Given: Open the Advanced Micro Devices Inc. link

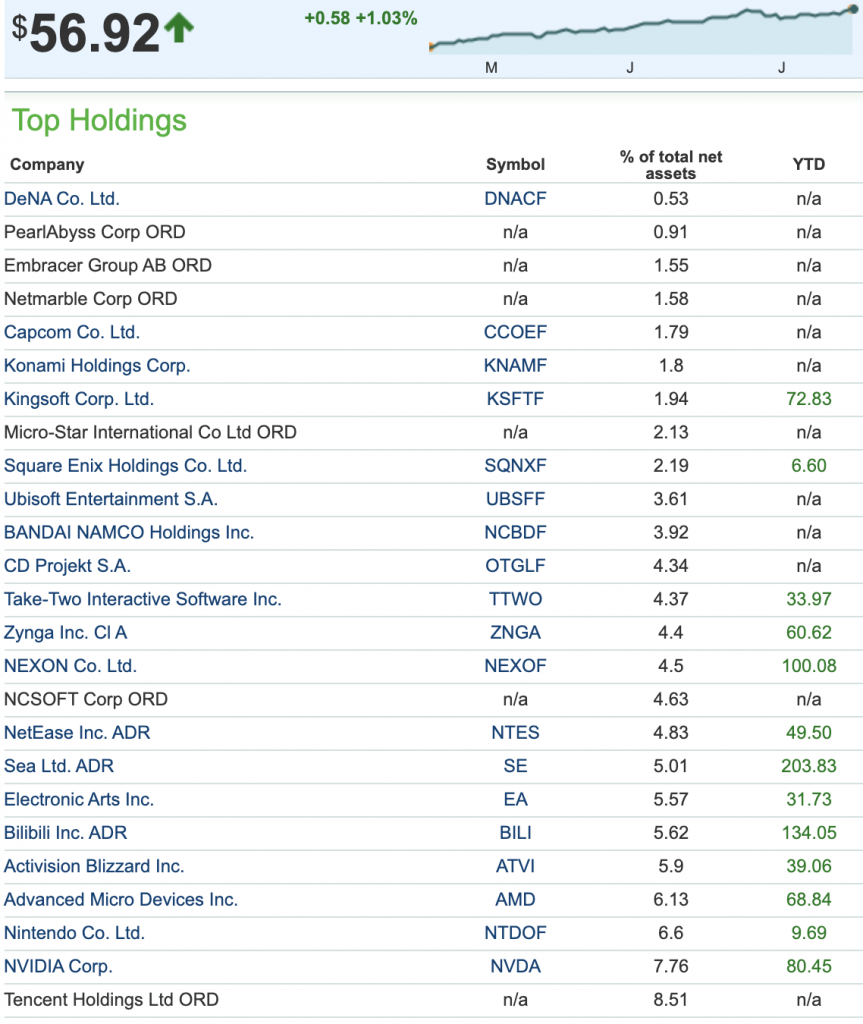Looking at the screenshot, I should pyautogui.click(x=121, y=899).
